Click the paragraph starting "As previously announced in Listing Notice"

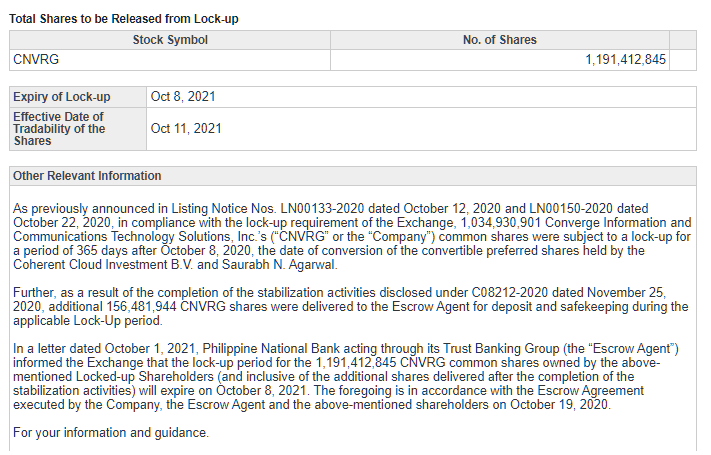click(352, 237)
